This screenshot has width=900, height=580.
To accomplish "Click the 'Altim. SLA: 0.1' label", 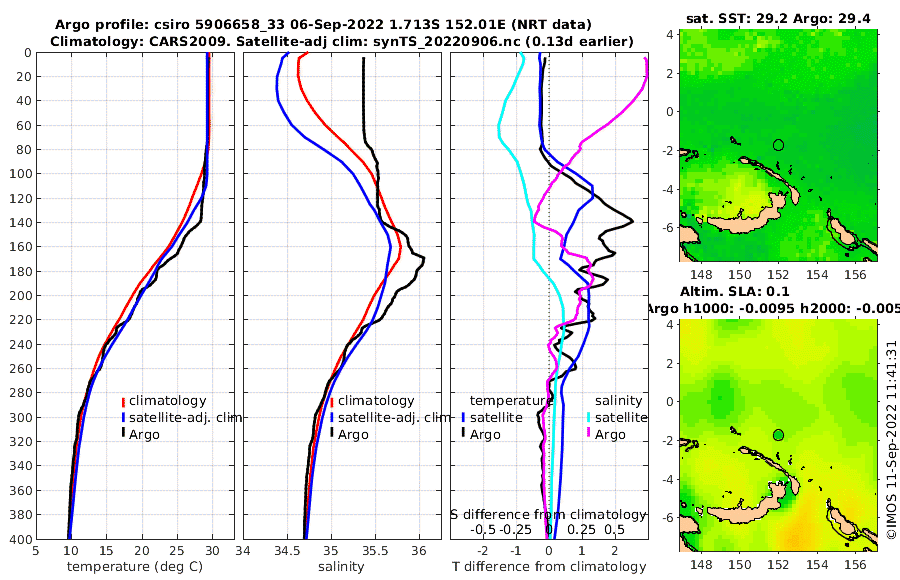I will (x=734, y=291).
